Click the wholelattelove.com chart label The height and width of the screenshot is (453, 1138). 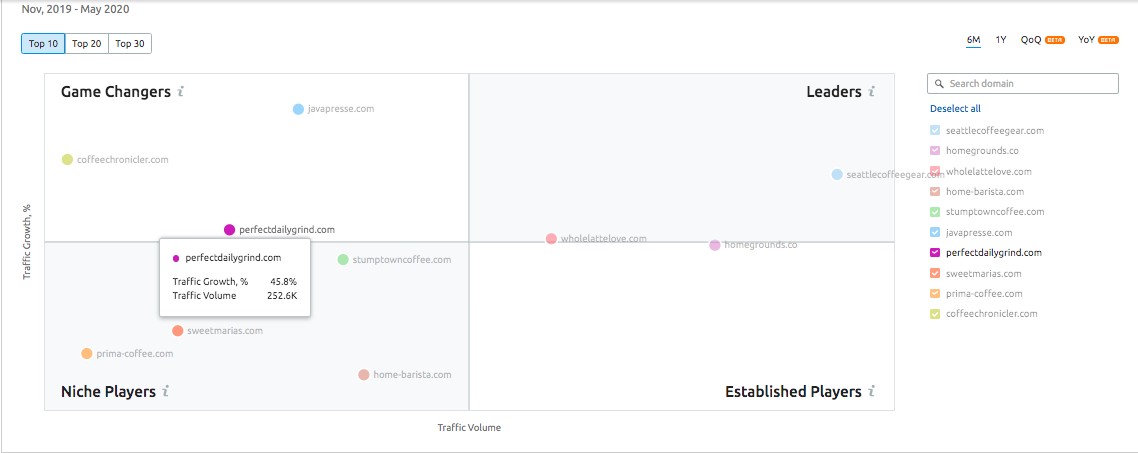(603, 239)
